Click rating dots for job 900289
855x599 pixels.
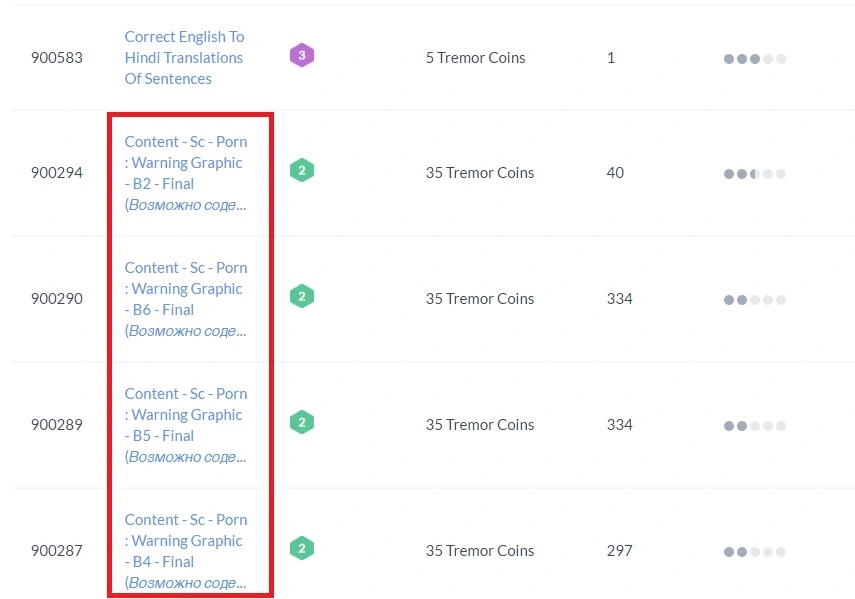[x=755, y=426]
